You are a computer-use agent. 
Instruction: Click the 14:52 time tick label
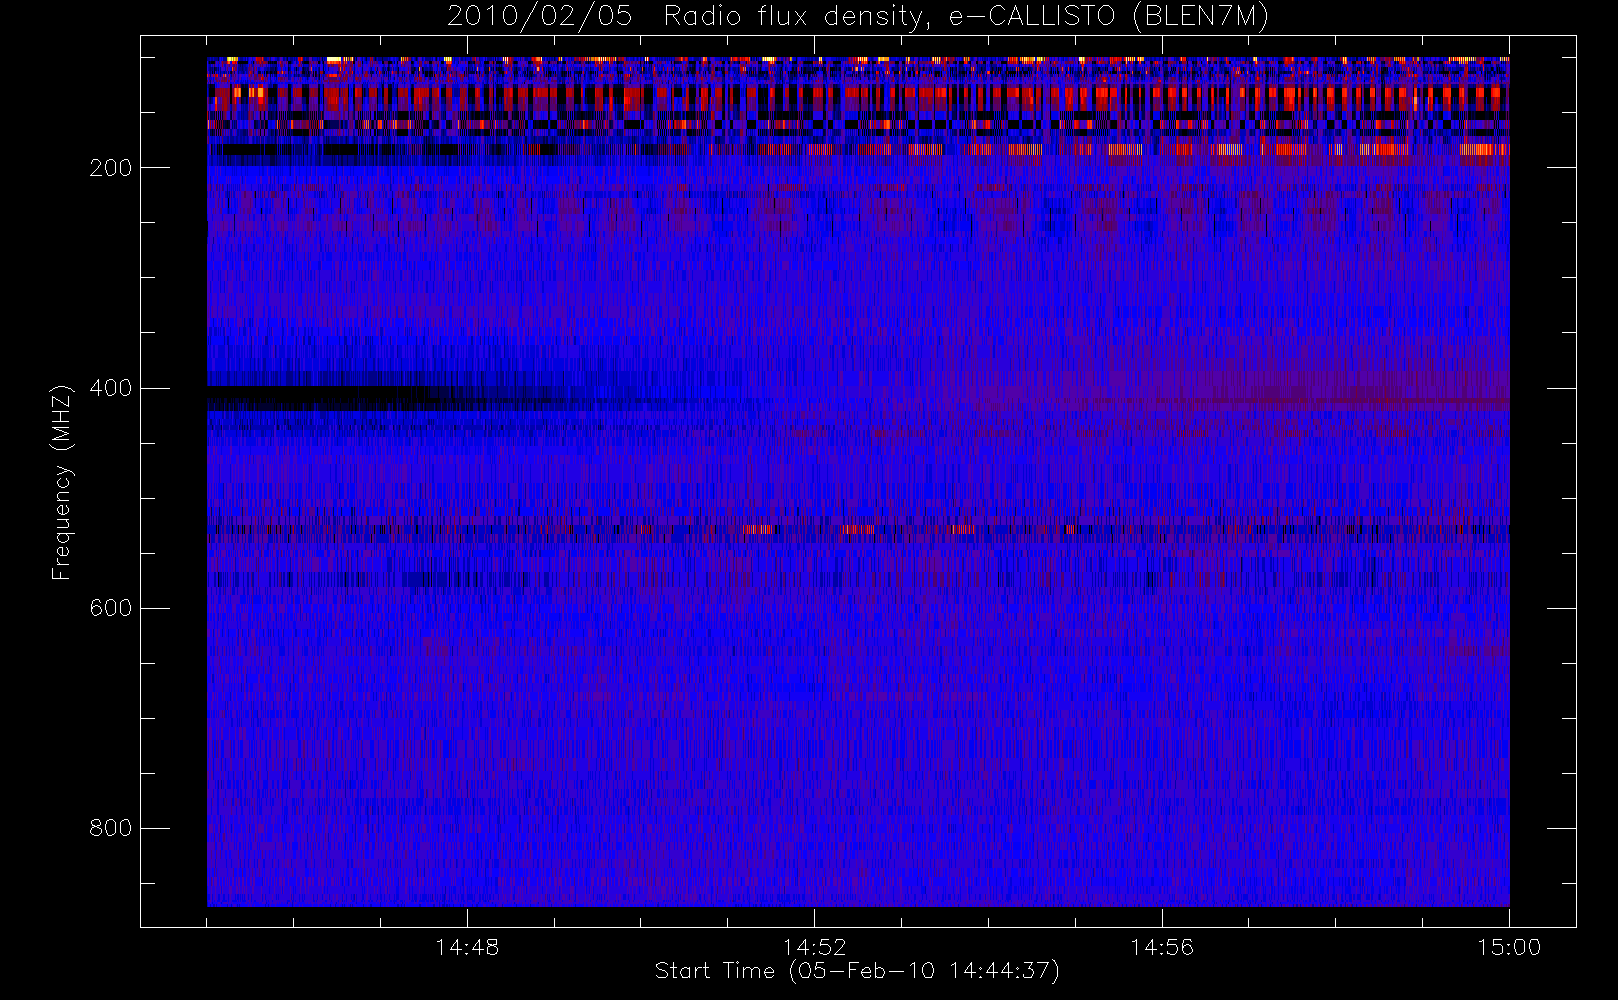click(x=814, y=947)
